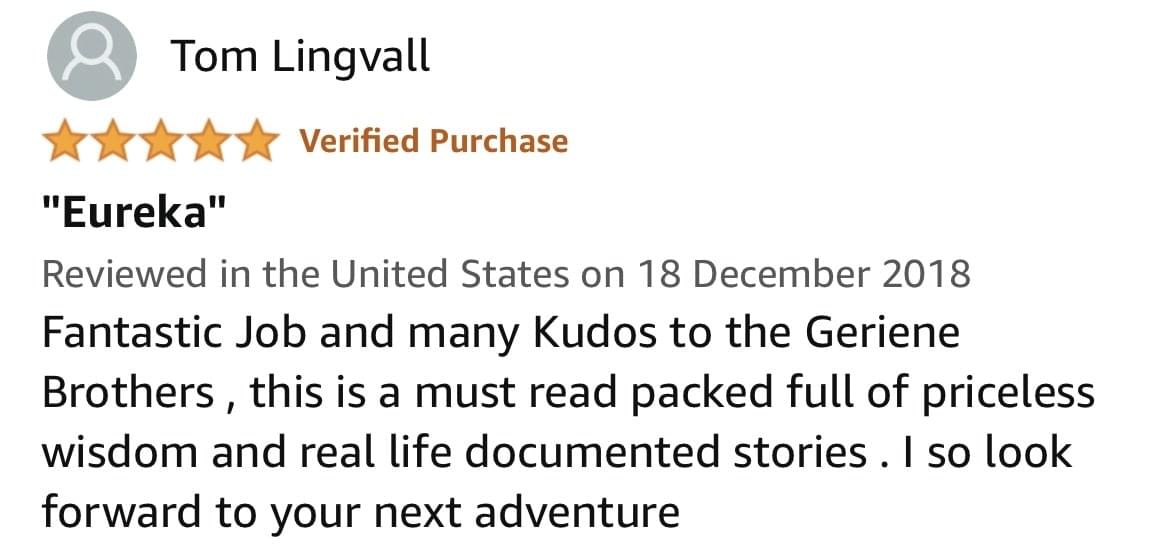Click the fifth rating star
Viewport: 1169px width, 551px height.
click(252, 141)
